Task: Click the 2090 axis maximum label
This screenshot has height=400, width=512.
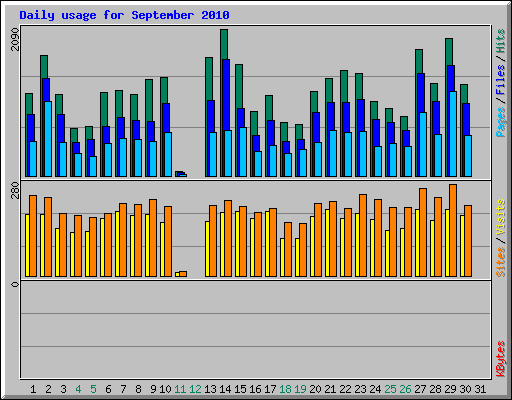Action: [15, 39]
